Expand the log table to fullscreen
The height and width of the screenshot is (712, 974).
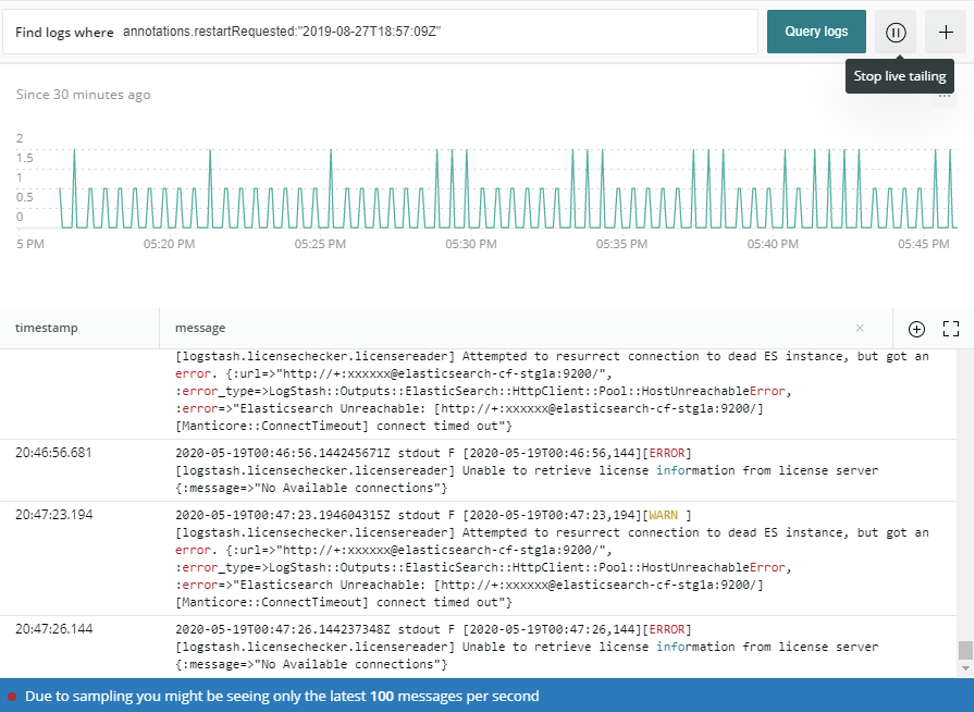(950, 329)
